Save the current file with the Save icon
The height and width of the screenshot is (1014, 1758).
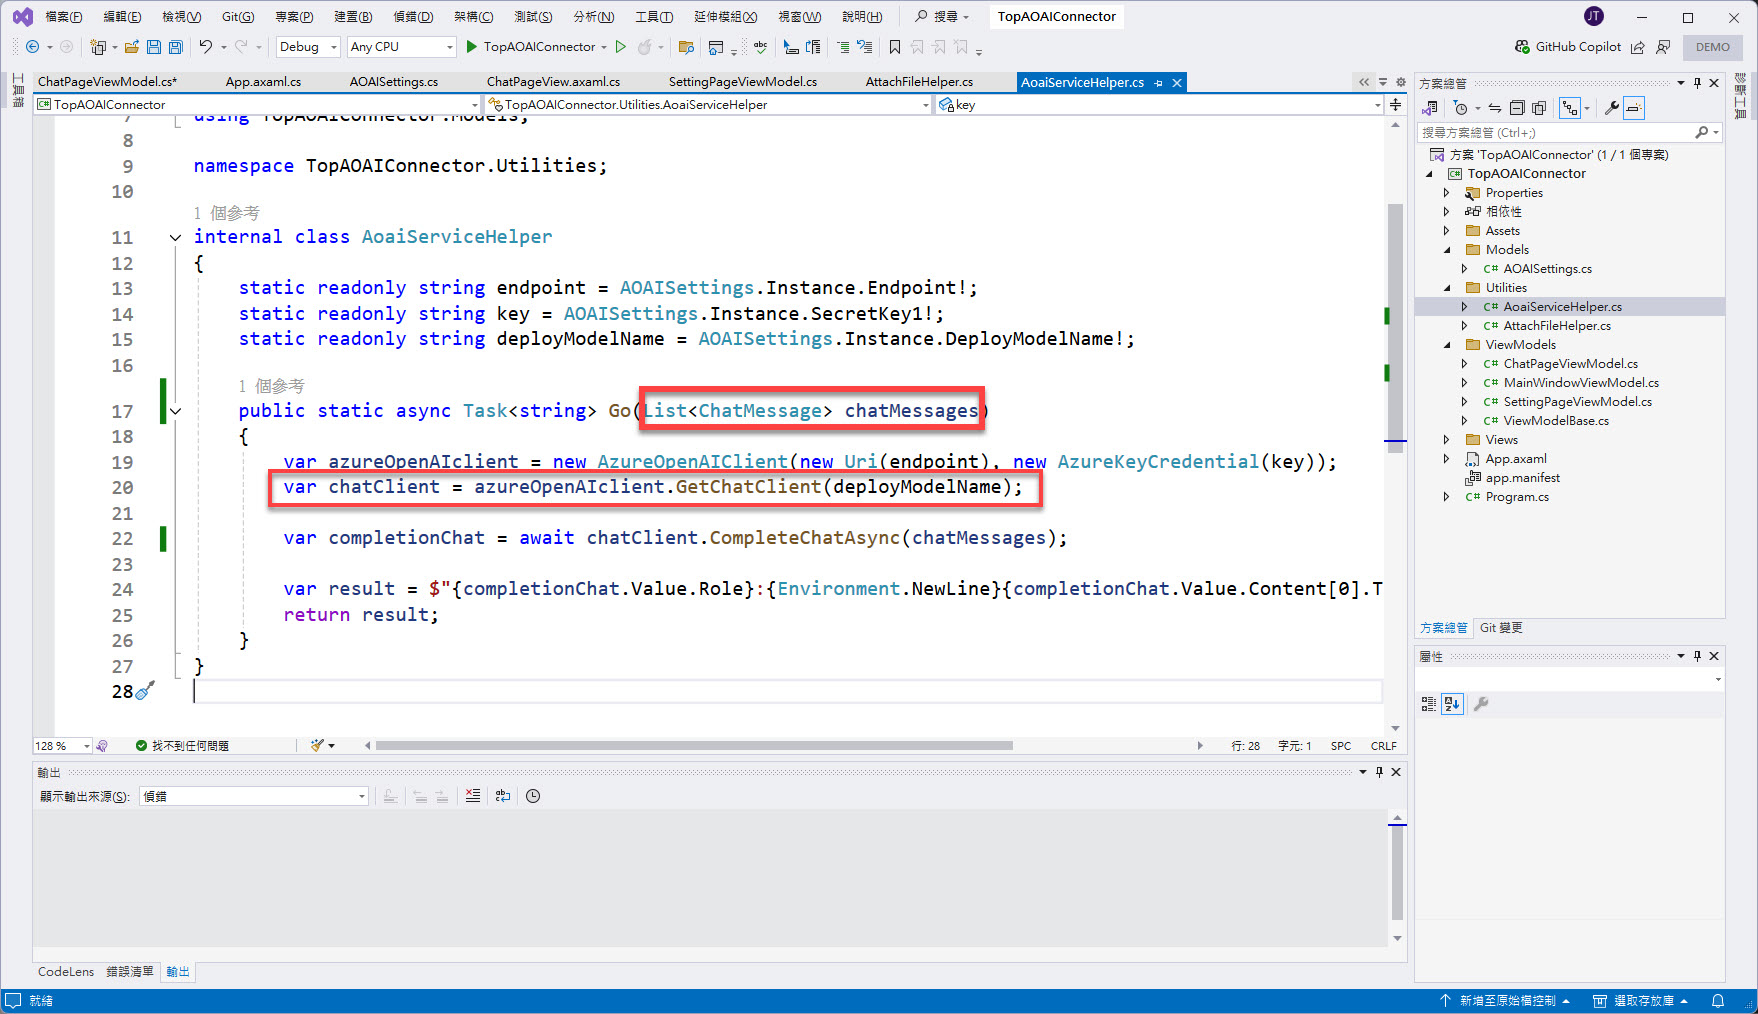pyautogui.click(x=154, y=47)
